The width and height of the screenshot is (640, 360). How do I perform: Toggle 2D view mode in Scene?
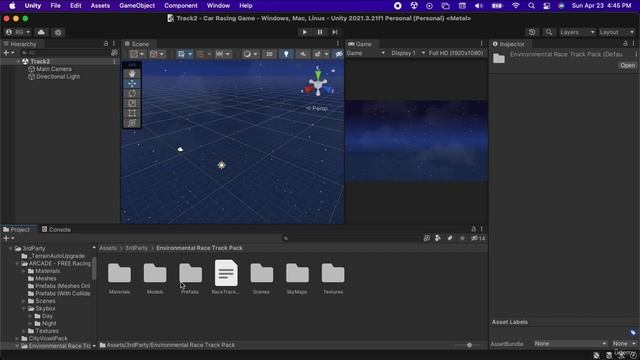tap(269, 54)
